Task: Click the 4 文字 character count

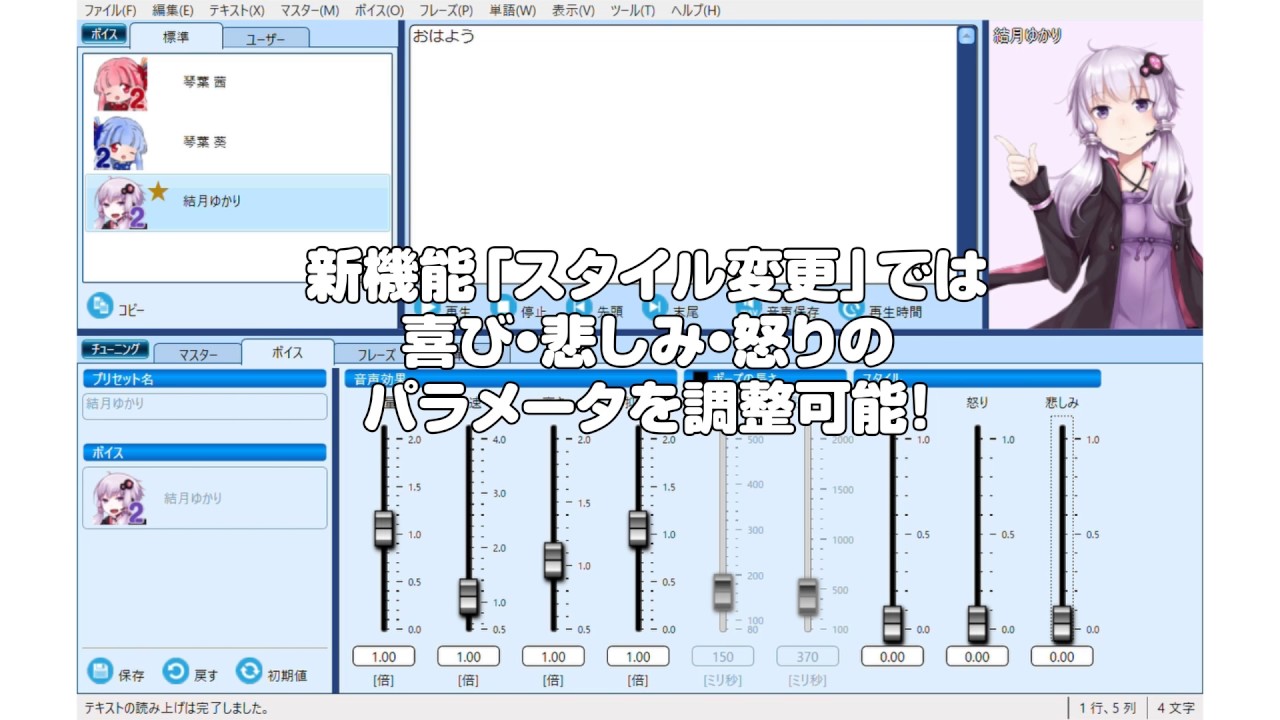Action: pos(1175,708)
